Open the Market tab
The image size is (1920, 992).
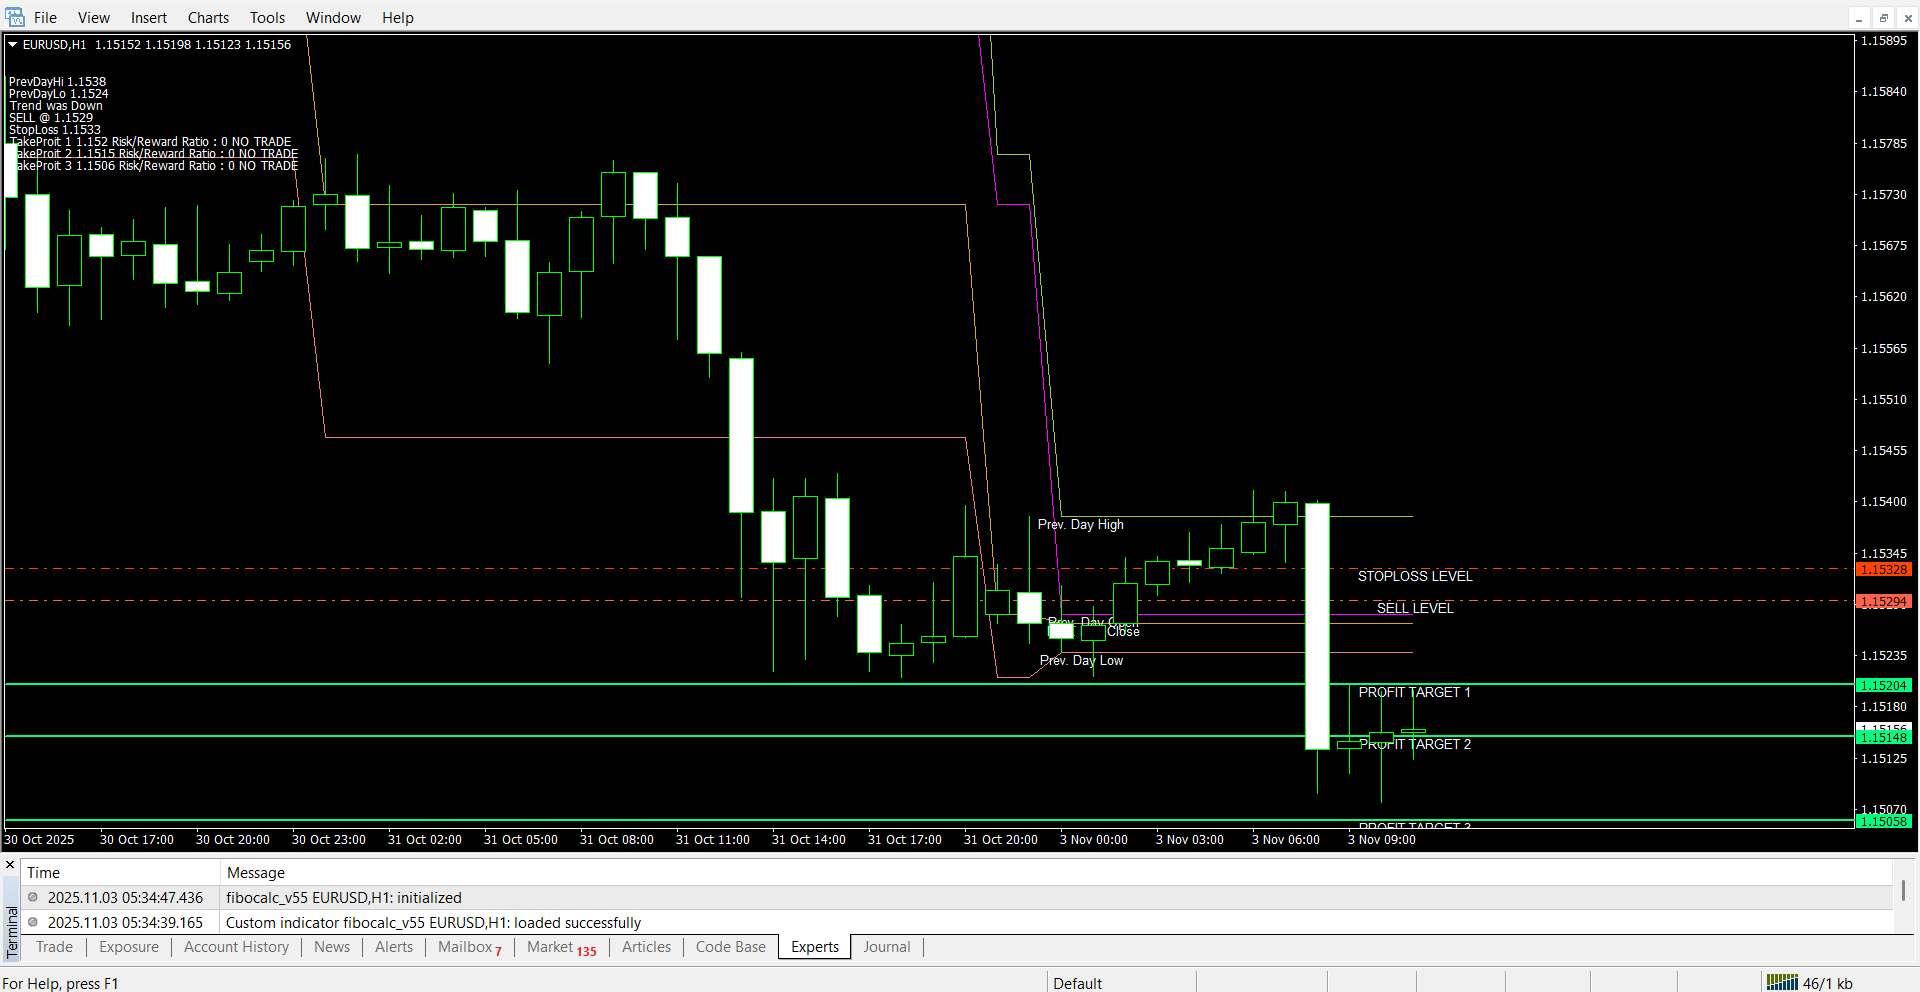[x=560, y=947]
